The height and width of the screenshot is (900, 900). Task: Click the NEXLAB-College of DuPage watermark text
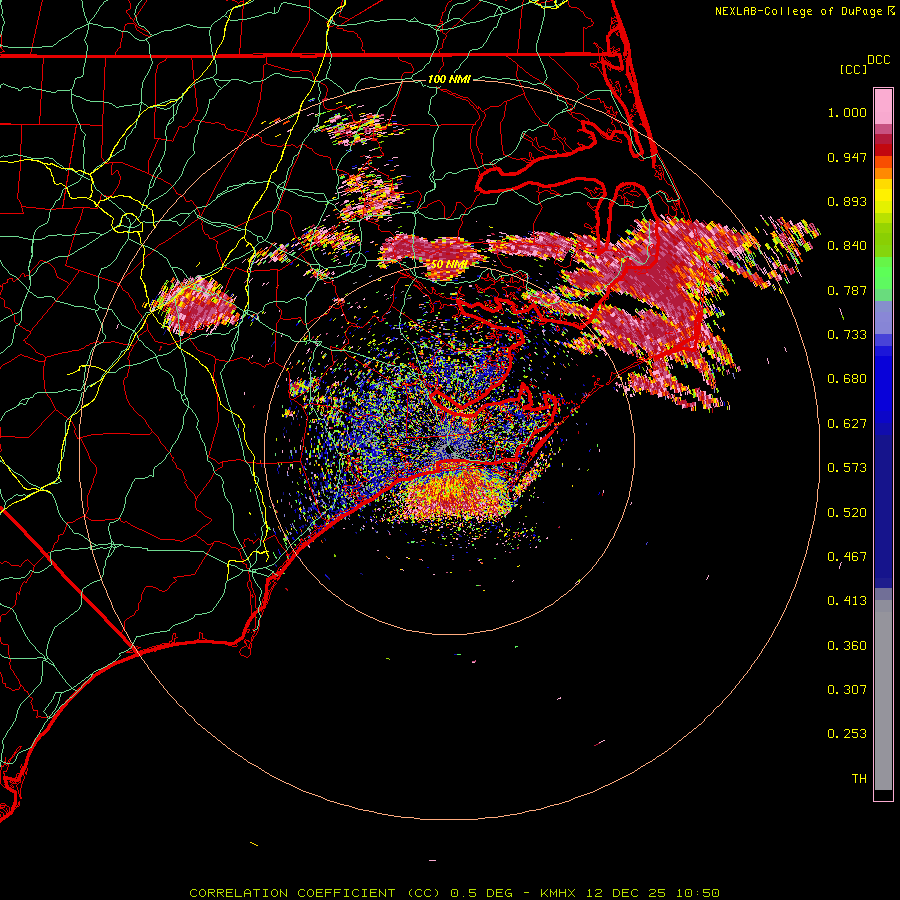point(798,11)
